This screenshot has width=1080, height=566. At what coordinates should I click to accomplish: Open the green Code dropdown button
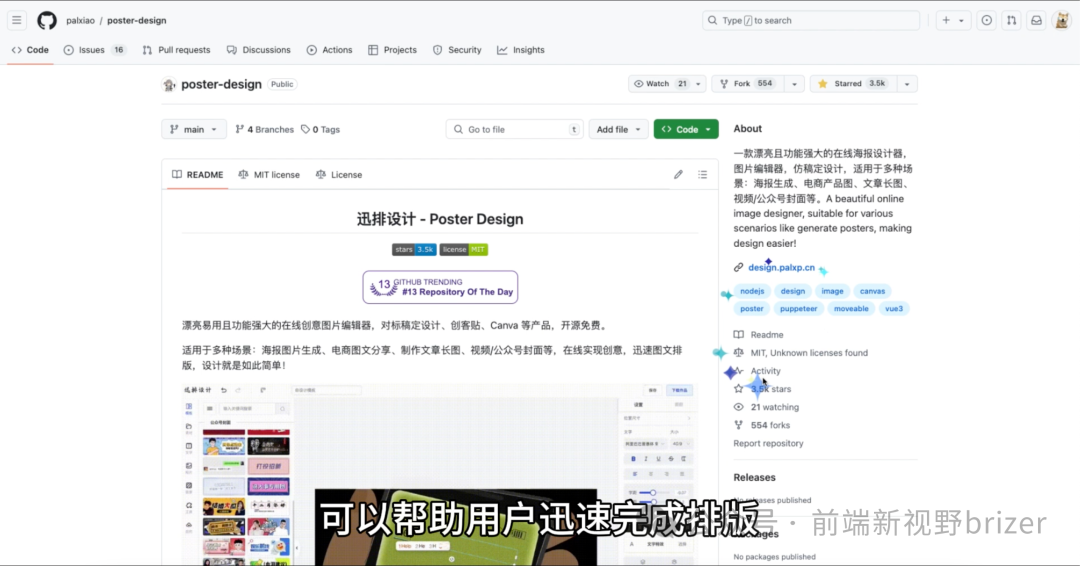tap(686, 129)
